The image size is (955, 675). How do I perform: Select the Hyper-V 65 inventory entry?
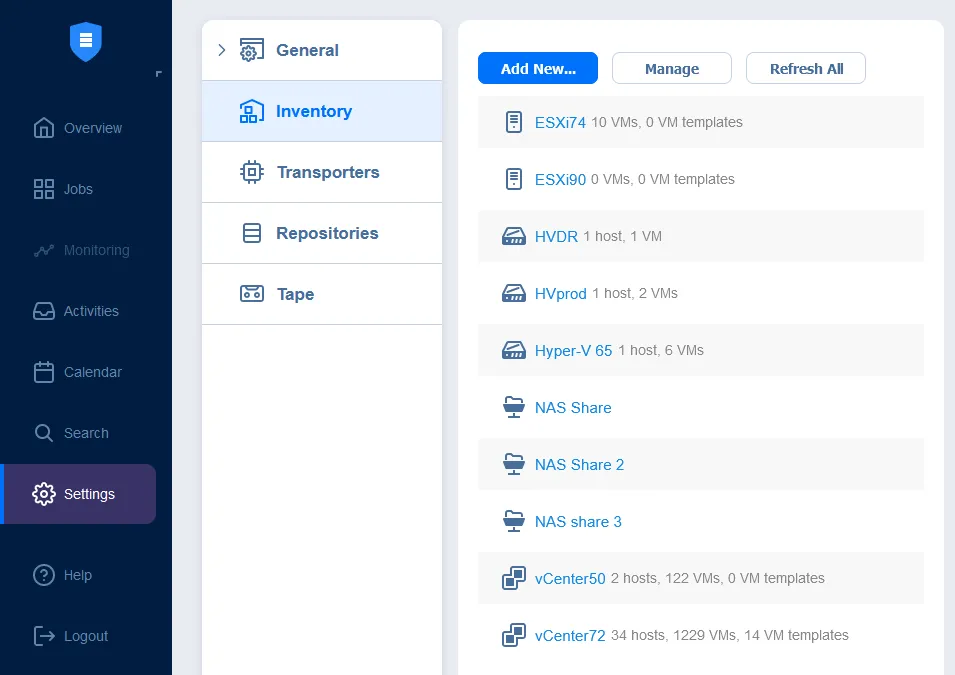click(x=573, y=351)
